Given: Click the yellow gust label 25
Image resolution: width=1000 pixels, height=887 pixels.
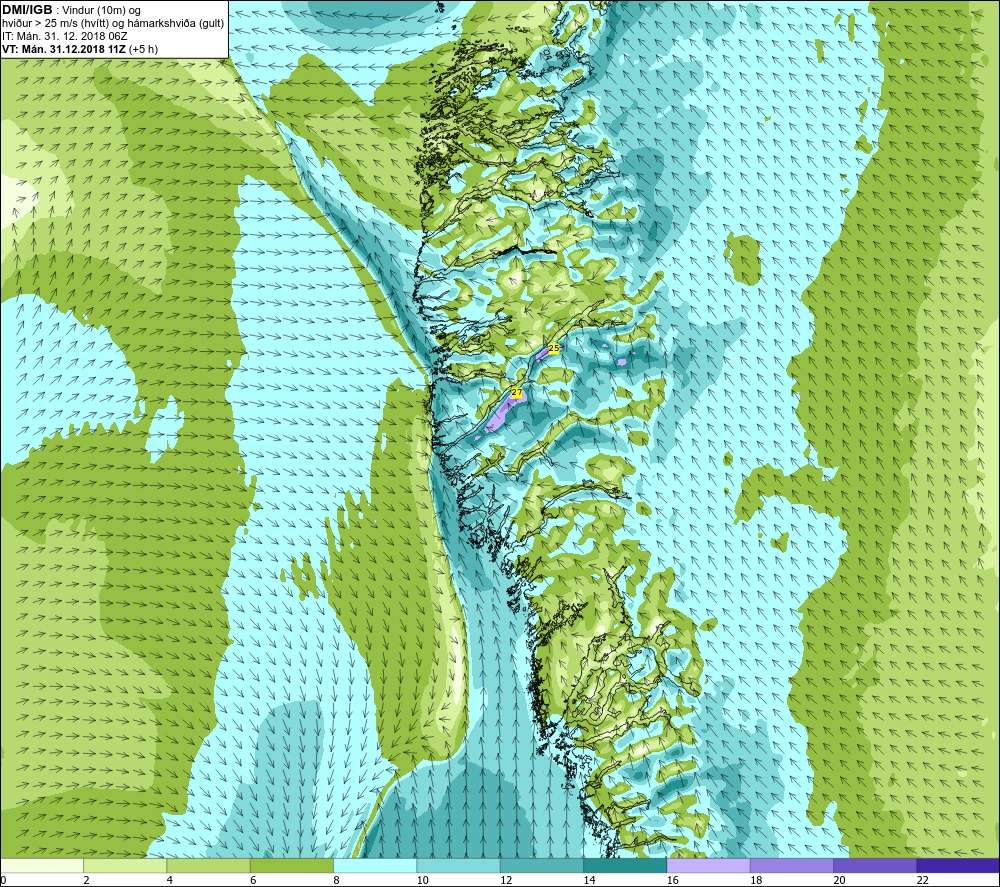Looking at the screenshot, I should click(x=554, y=348).
